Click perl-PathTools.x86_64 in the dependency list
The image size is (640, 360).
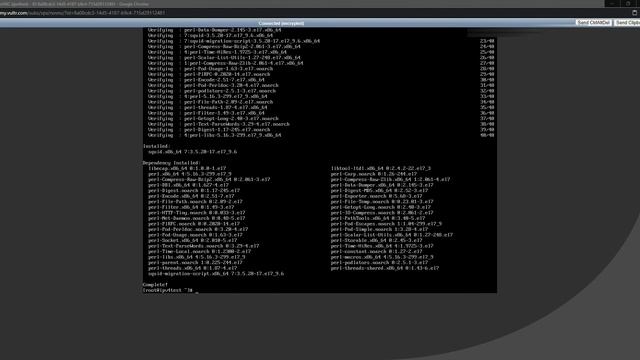pos(378,218)
